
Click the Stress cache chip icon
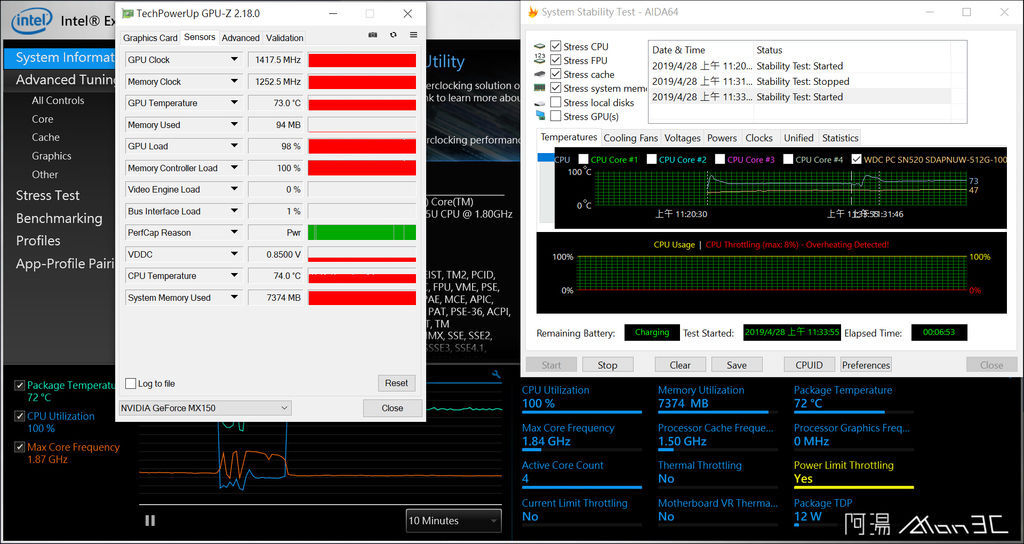tap(539, 74)
